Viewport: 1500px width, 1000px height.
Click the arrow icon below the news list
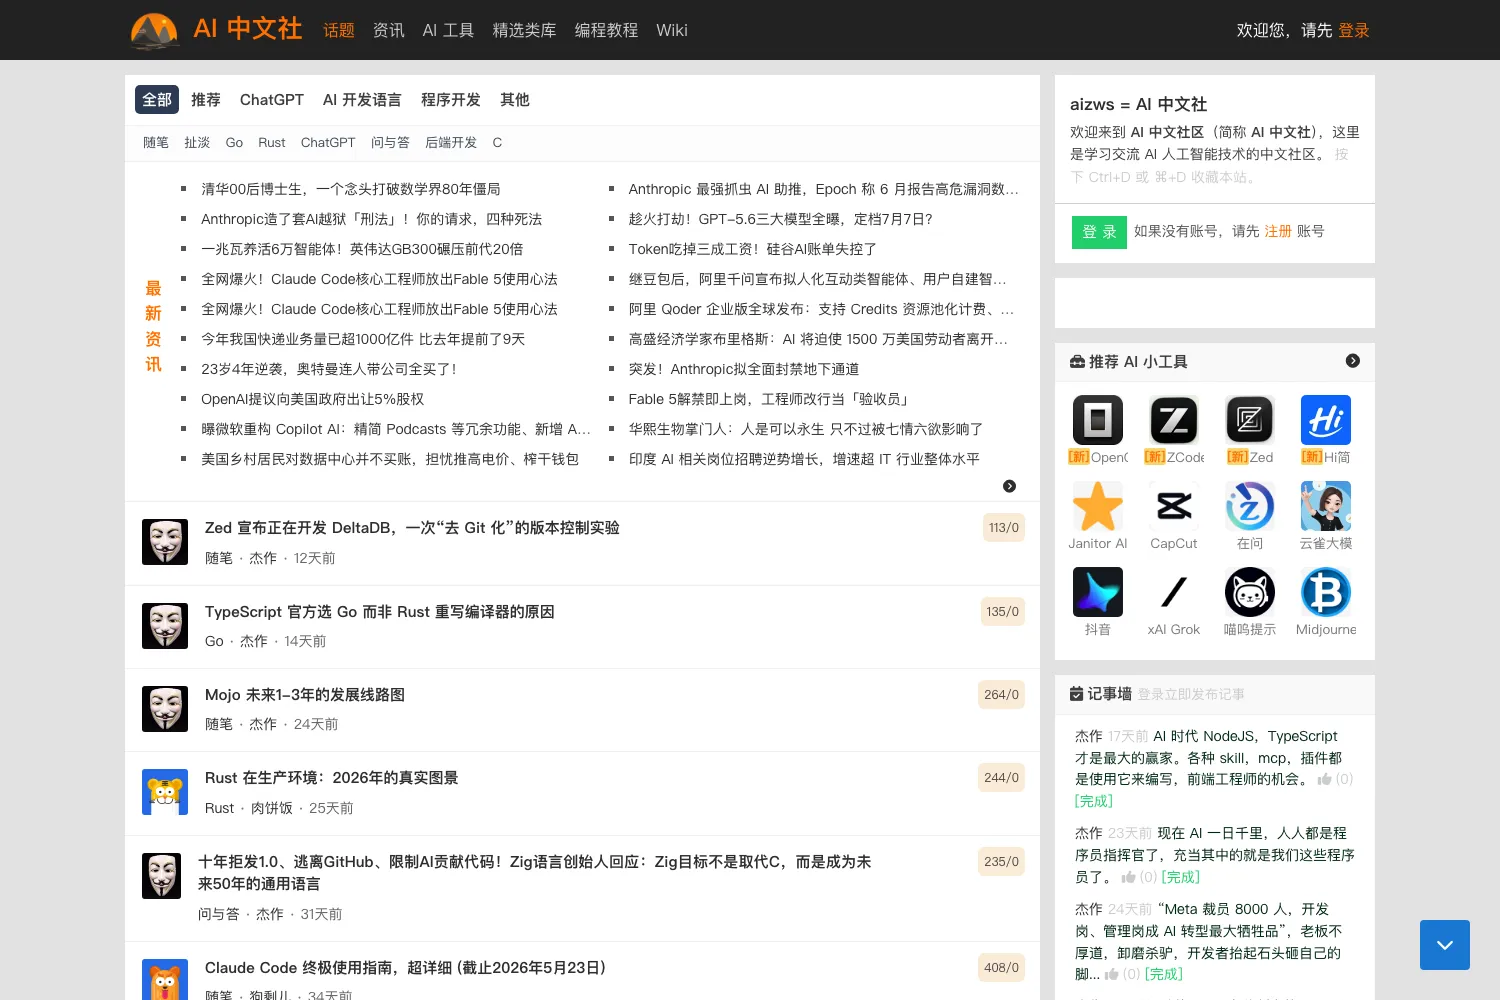[1010, 486]
